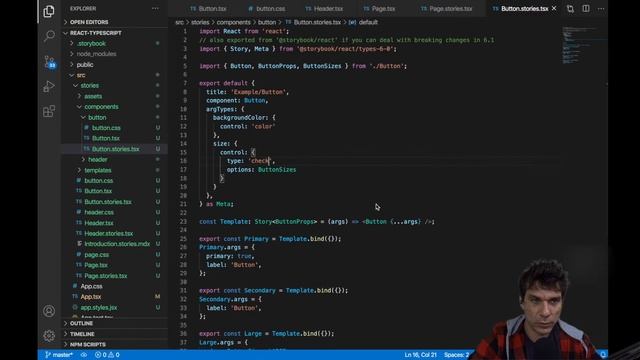Image resolution: width=640 pixels, height=360 pixels.
Task: Switch to the button.css tab
Action: 267,9
